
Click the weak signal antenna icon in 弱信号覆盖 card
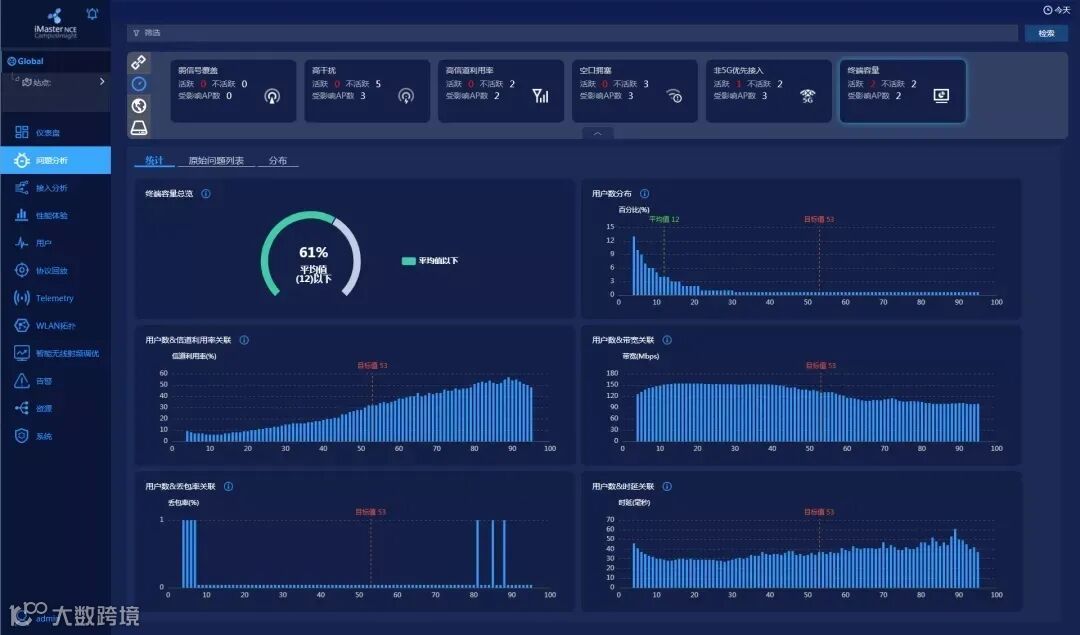272,96
